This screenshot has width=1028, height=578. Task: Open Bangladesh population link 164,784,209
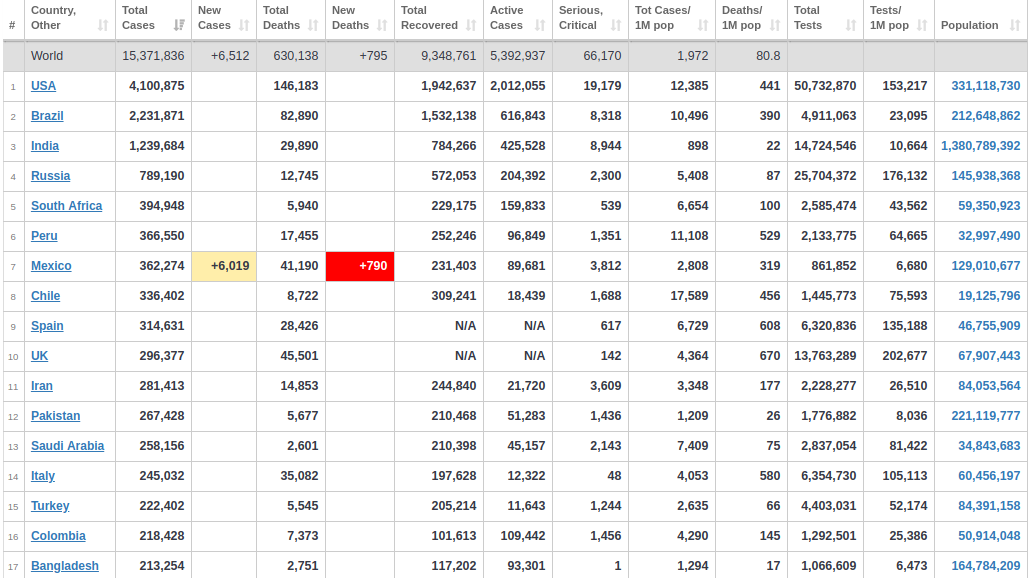[985, 566]
